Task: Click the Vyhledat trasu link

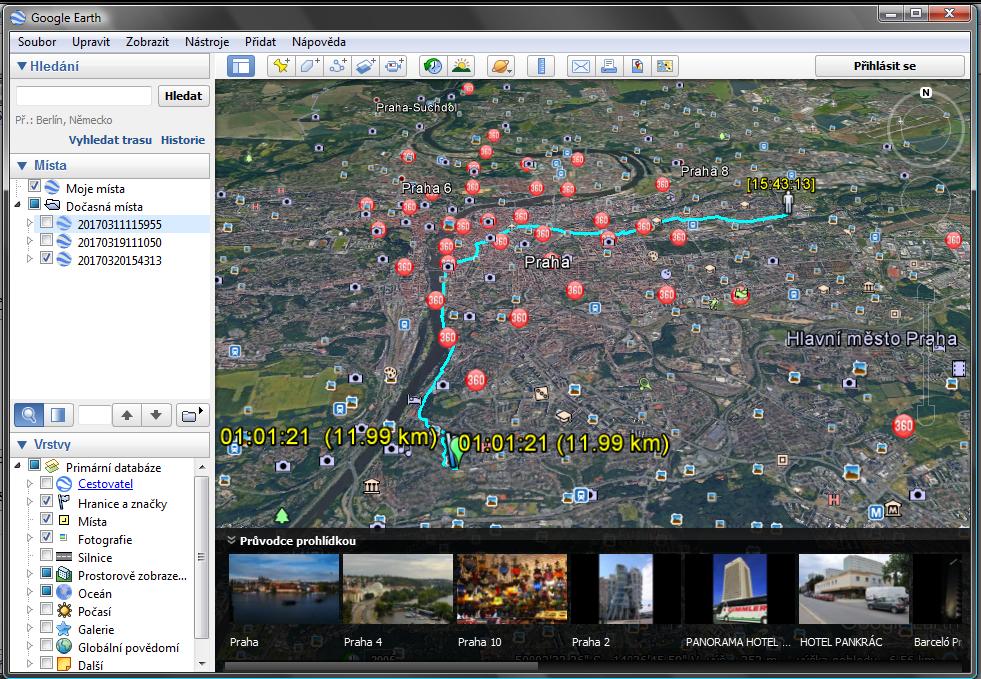Action: [x=110, y=140]
